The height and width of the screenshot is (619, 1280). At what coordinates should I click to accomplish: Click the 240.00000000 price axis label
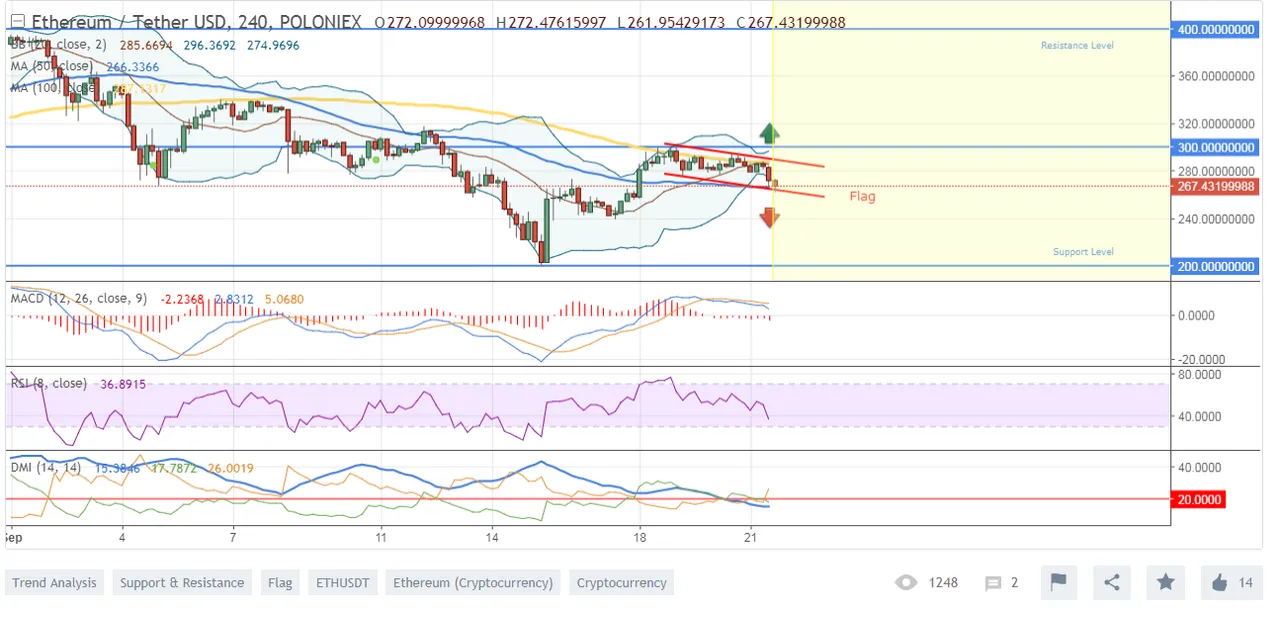pos(1216,218)
